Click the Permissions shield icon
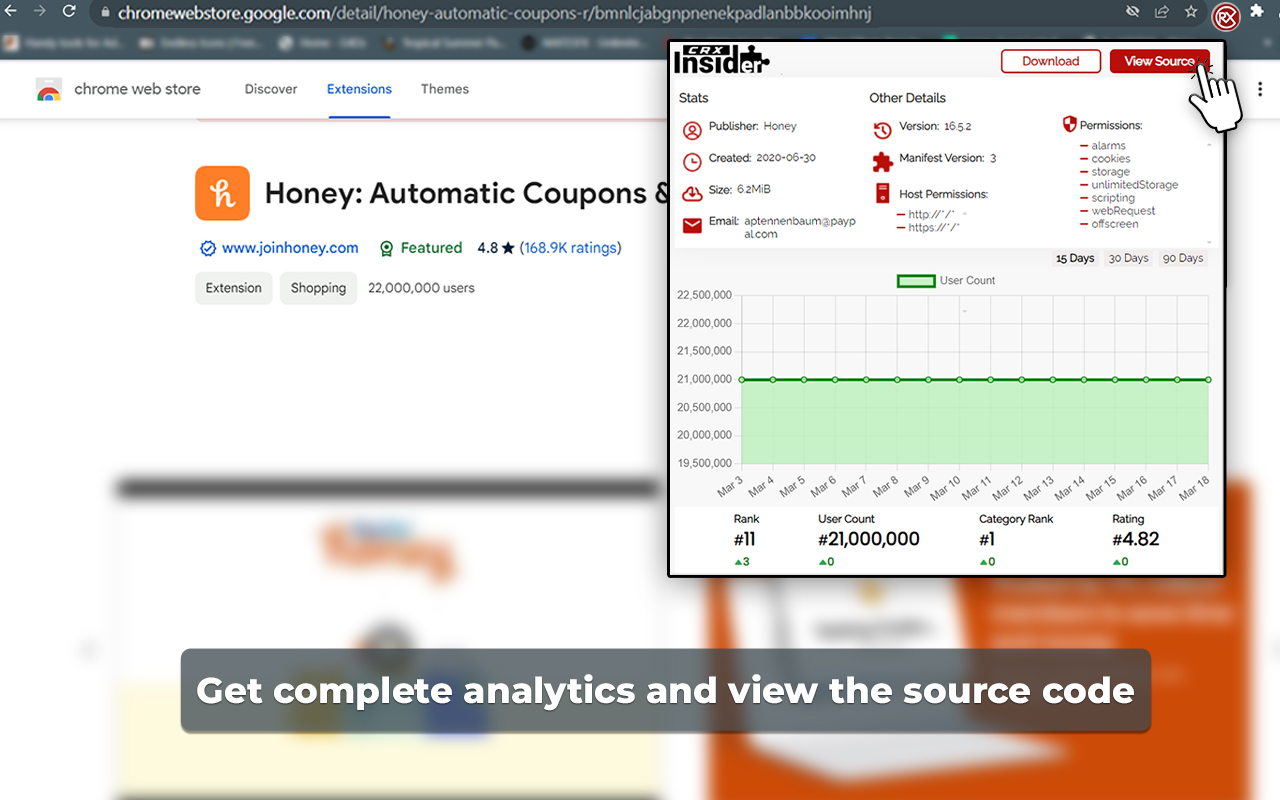 (1069, 124)
